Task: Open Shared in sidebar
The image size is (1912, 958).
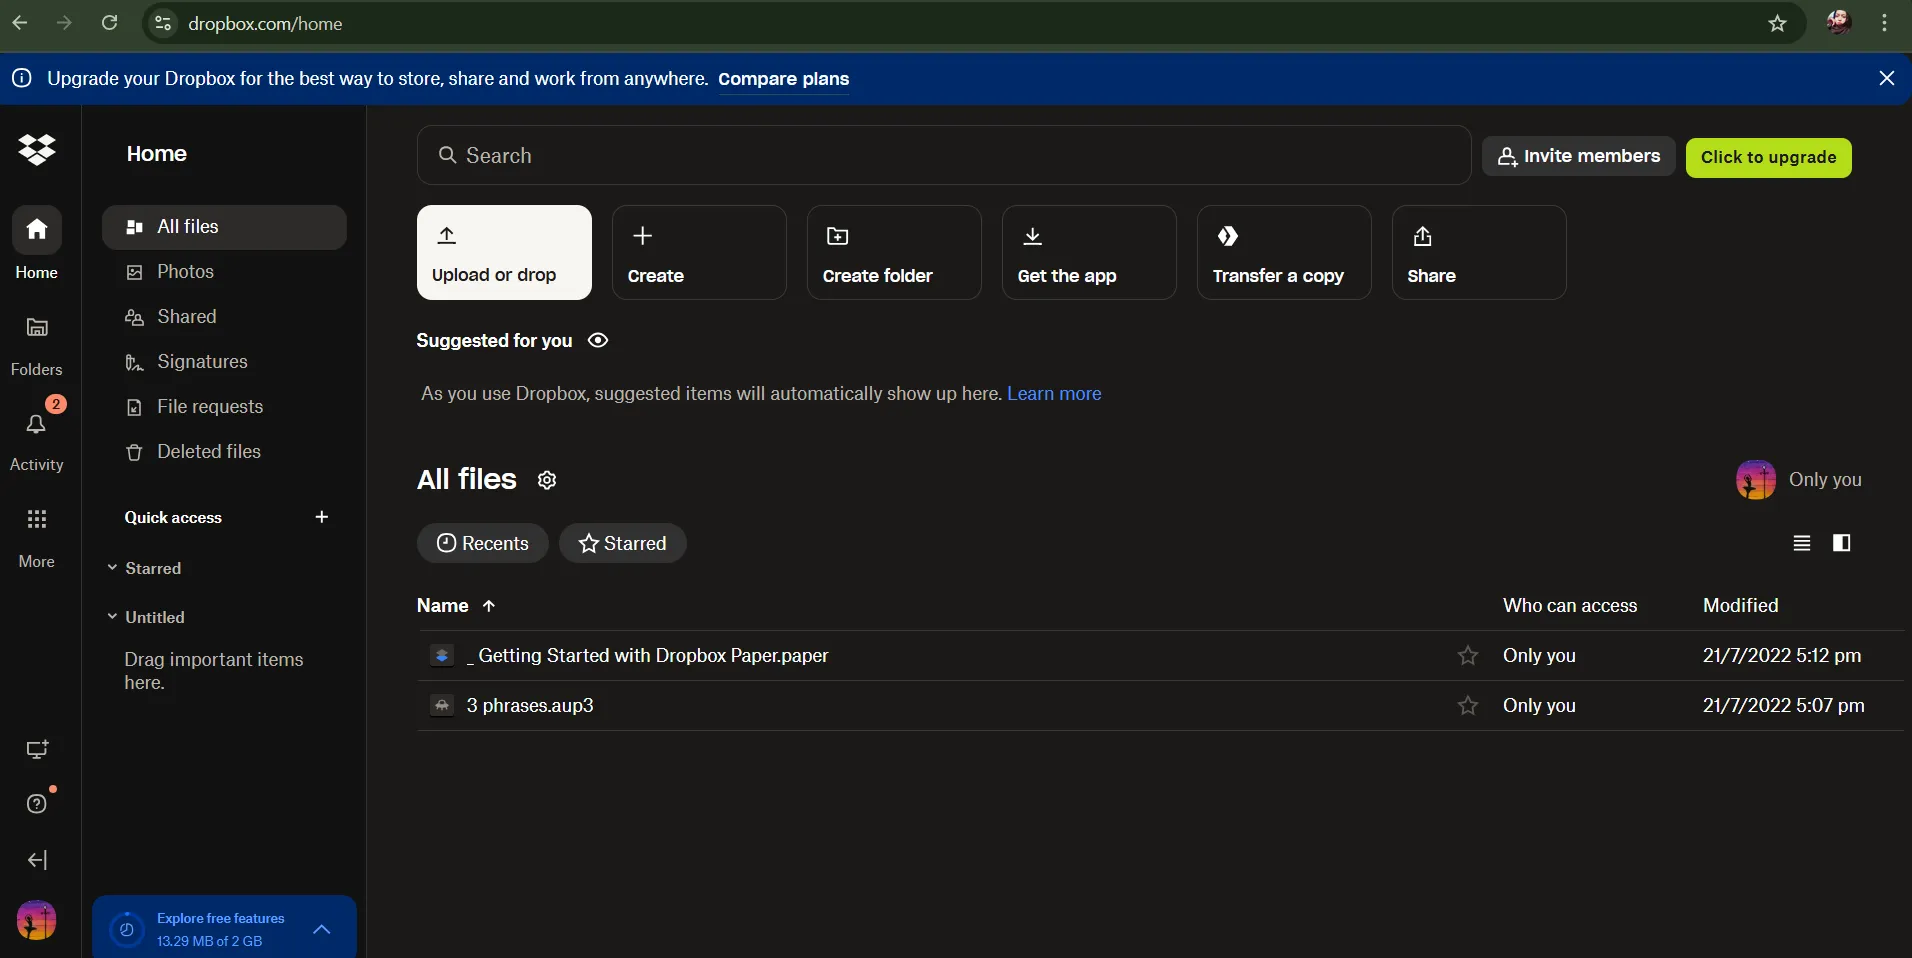Action: pos(224,317)
